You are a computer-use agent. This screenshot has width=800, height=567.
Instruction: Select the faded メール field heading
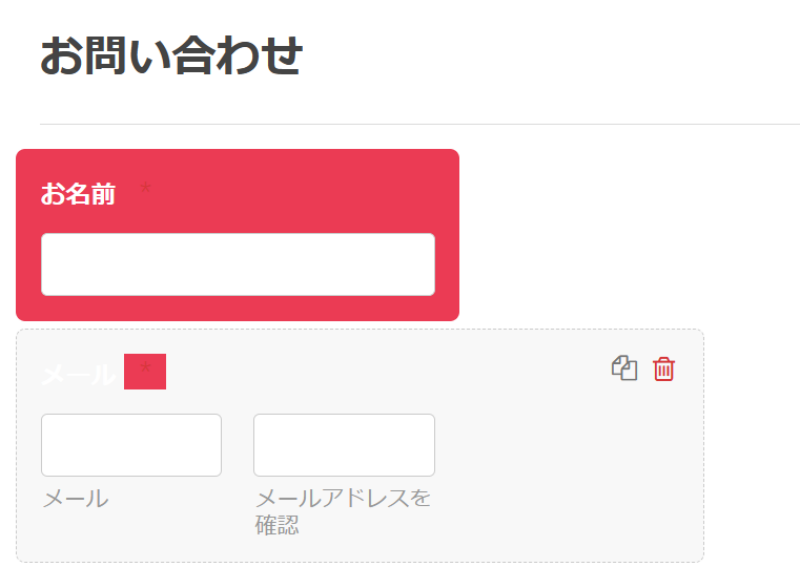tap(79, 375)
